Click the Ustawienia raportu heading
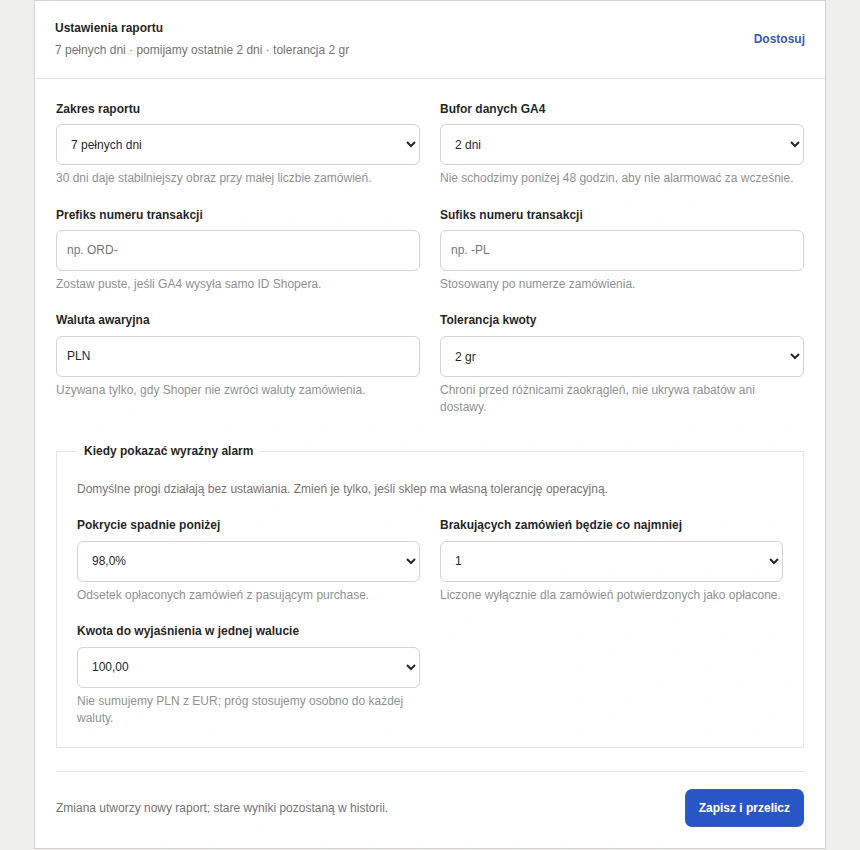This screenshot has height=850, width=860. (109, 28)
